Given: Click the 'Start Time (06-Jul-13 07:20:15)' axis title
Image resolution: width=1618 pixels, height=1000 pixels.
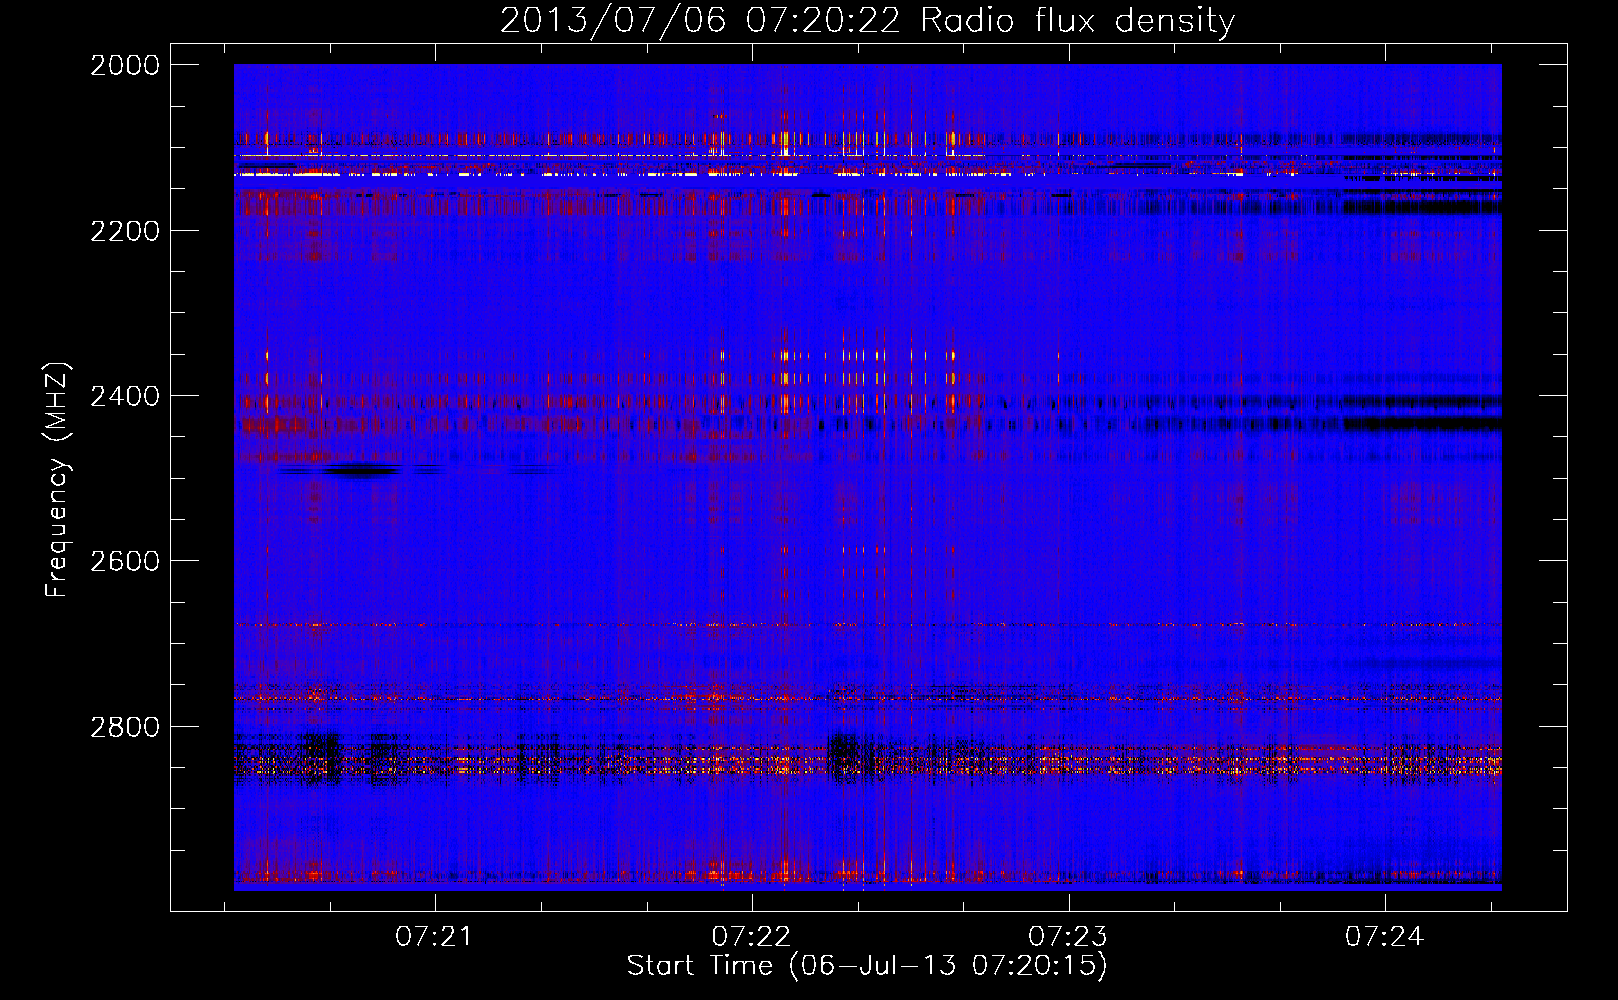Looking at the screenshot, I should tap(867, 966).
